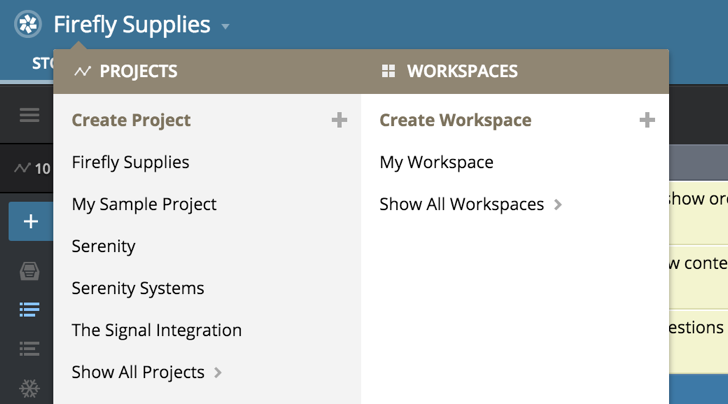
Task: Choose Serenity Systems in the projects list
Action: point(138,288)
